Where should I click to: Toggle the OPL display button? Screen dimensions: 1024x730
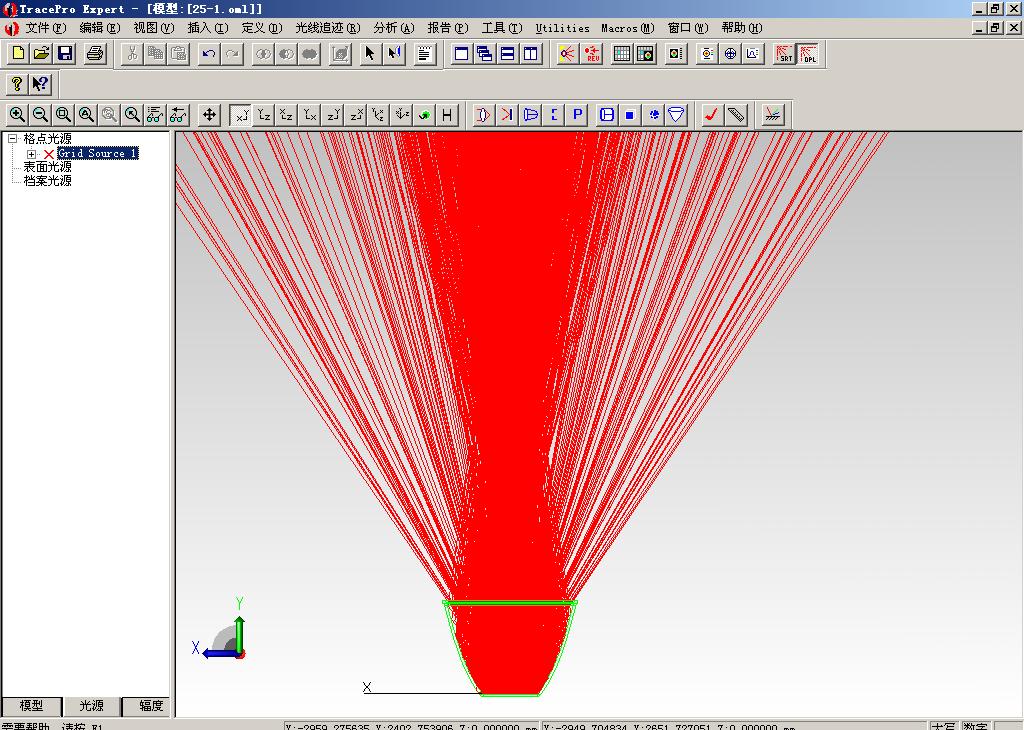click(808, 54)
